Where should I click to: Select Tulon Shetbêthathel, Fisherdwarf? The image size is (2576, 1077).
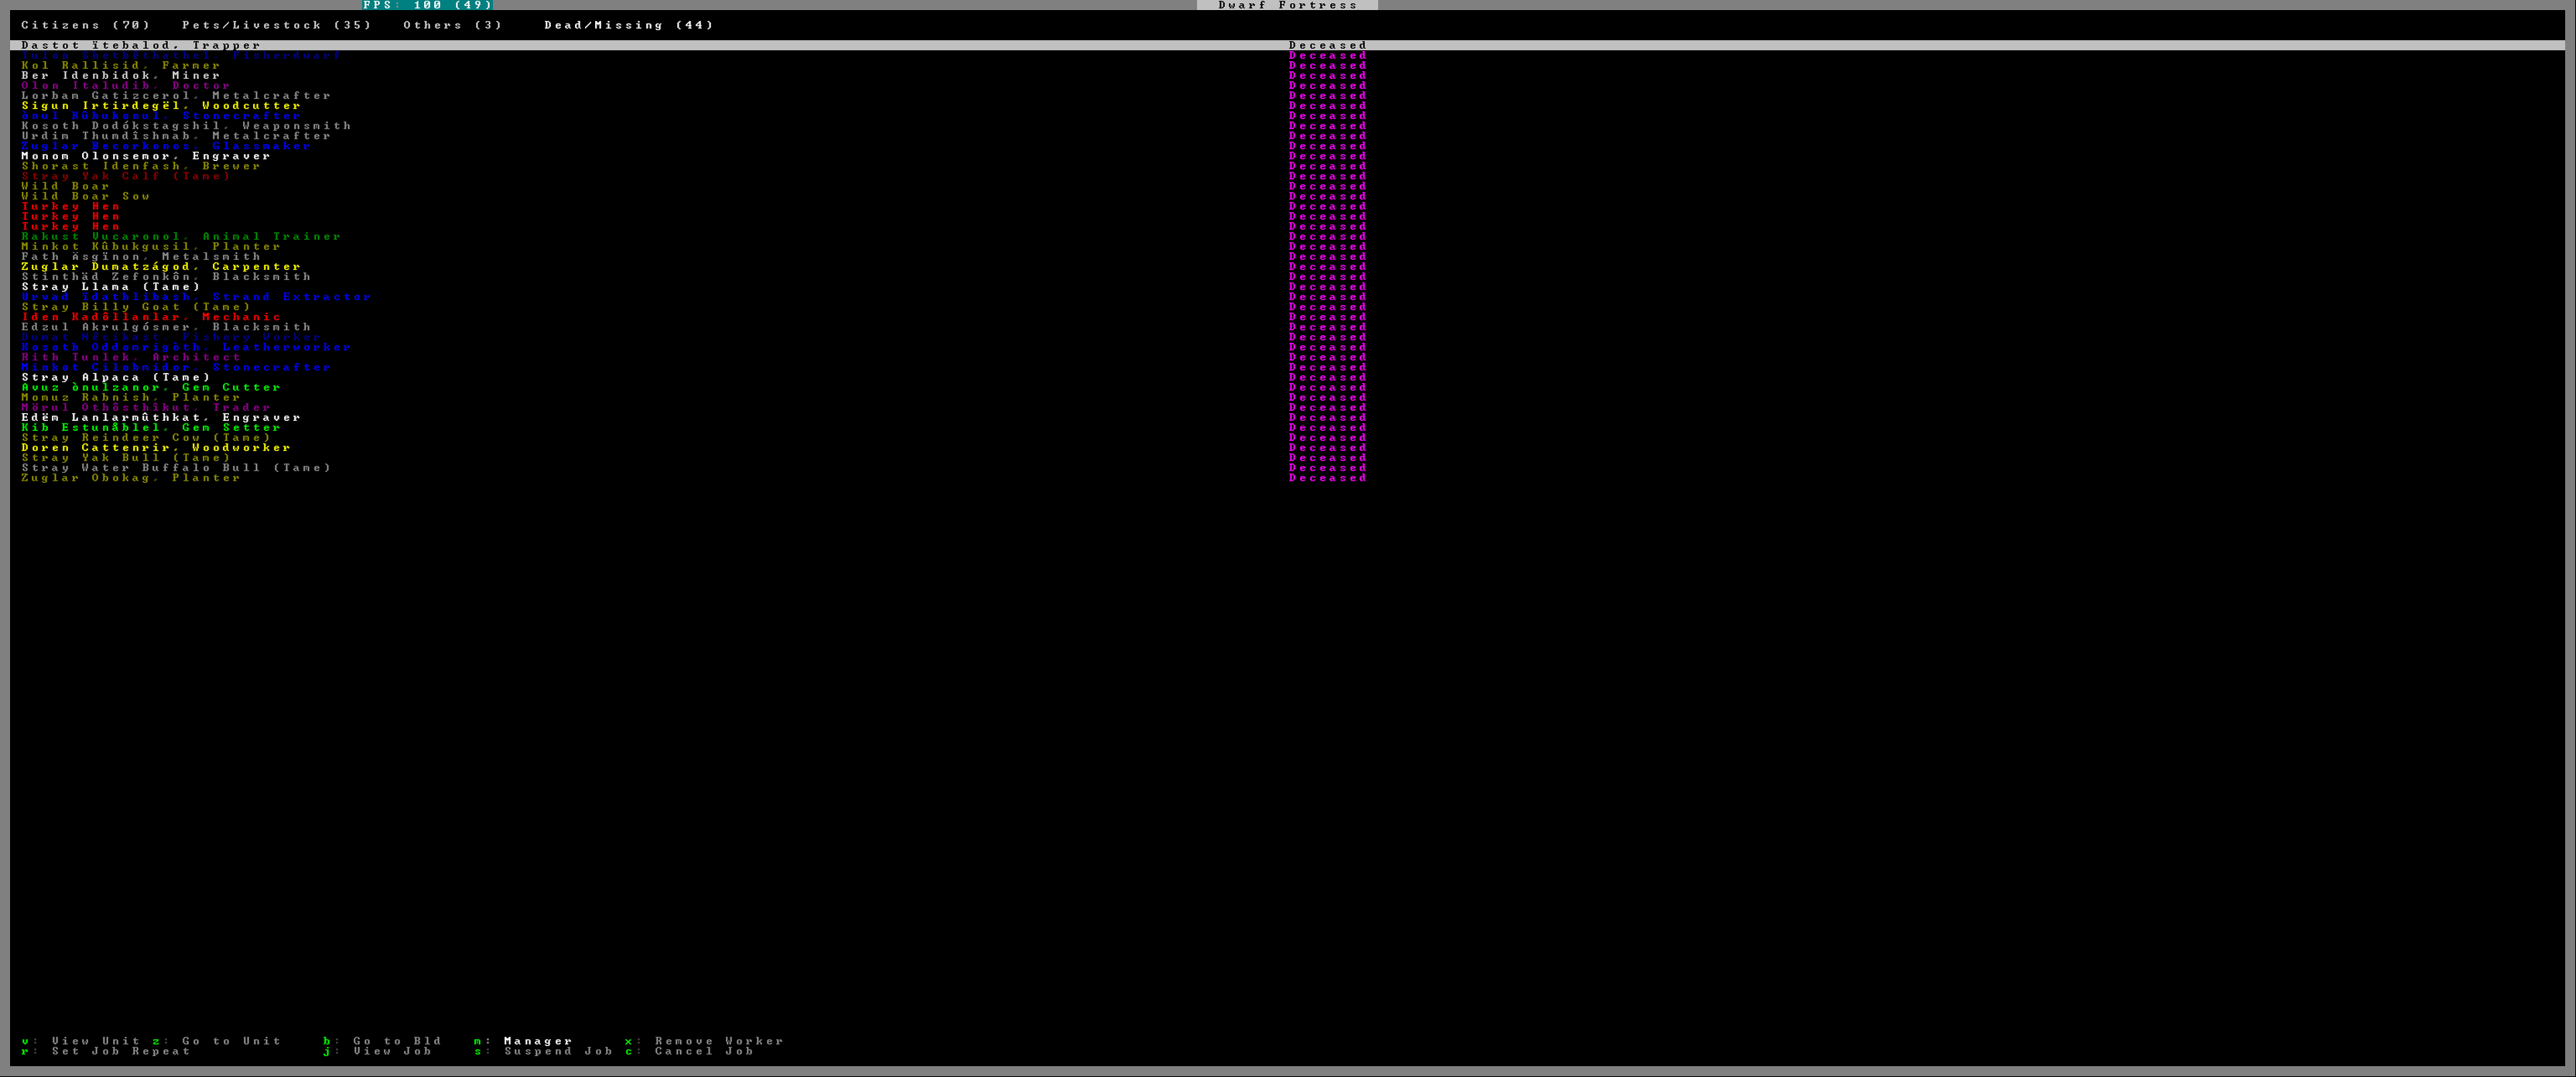click(x=181, y=55)
